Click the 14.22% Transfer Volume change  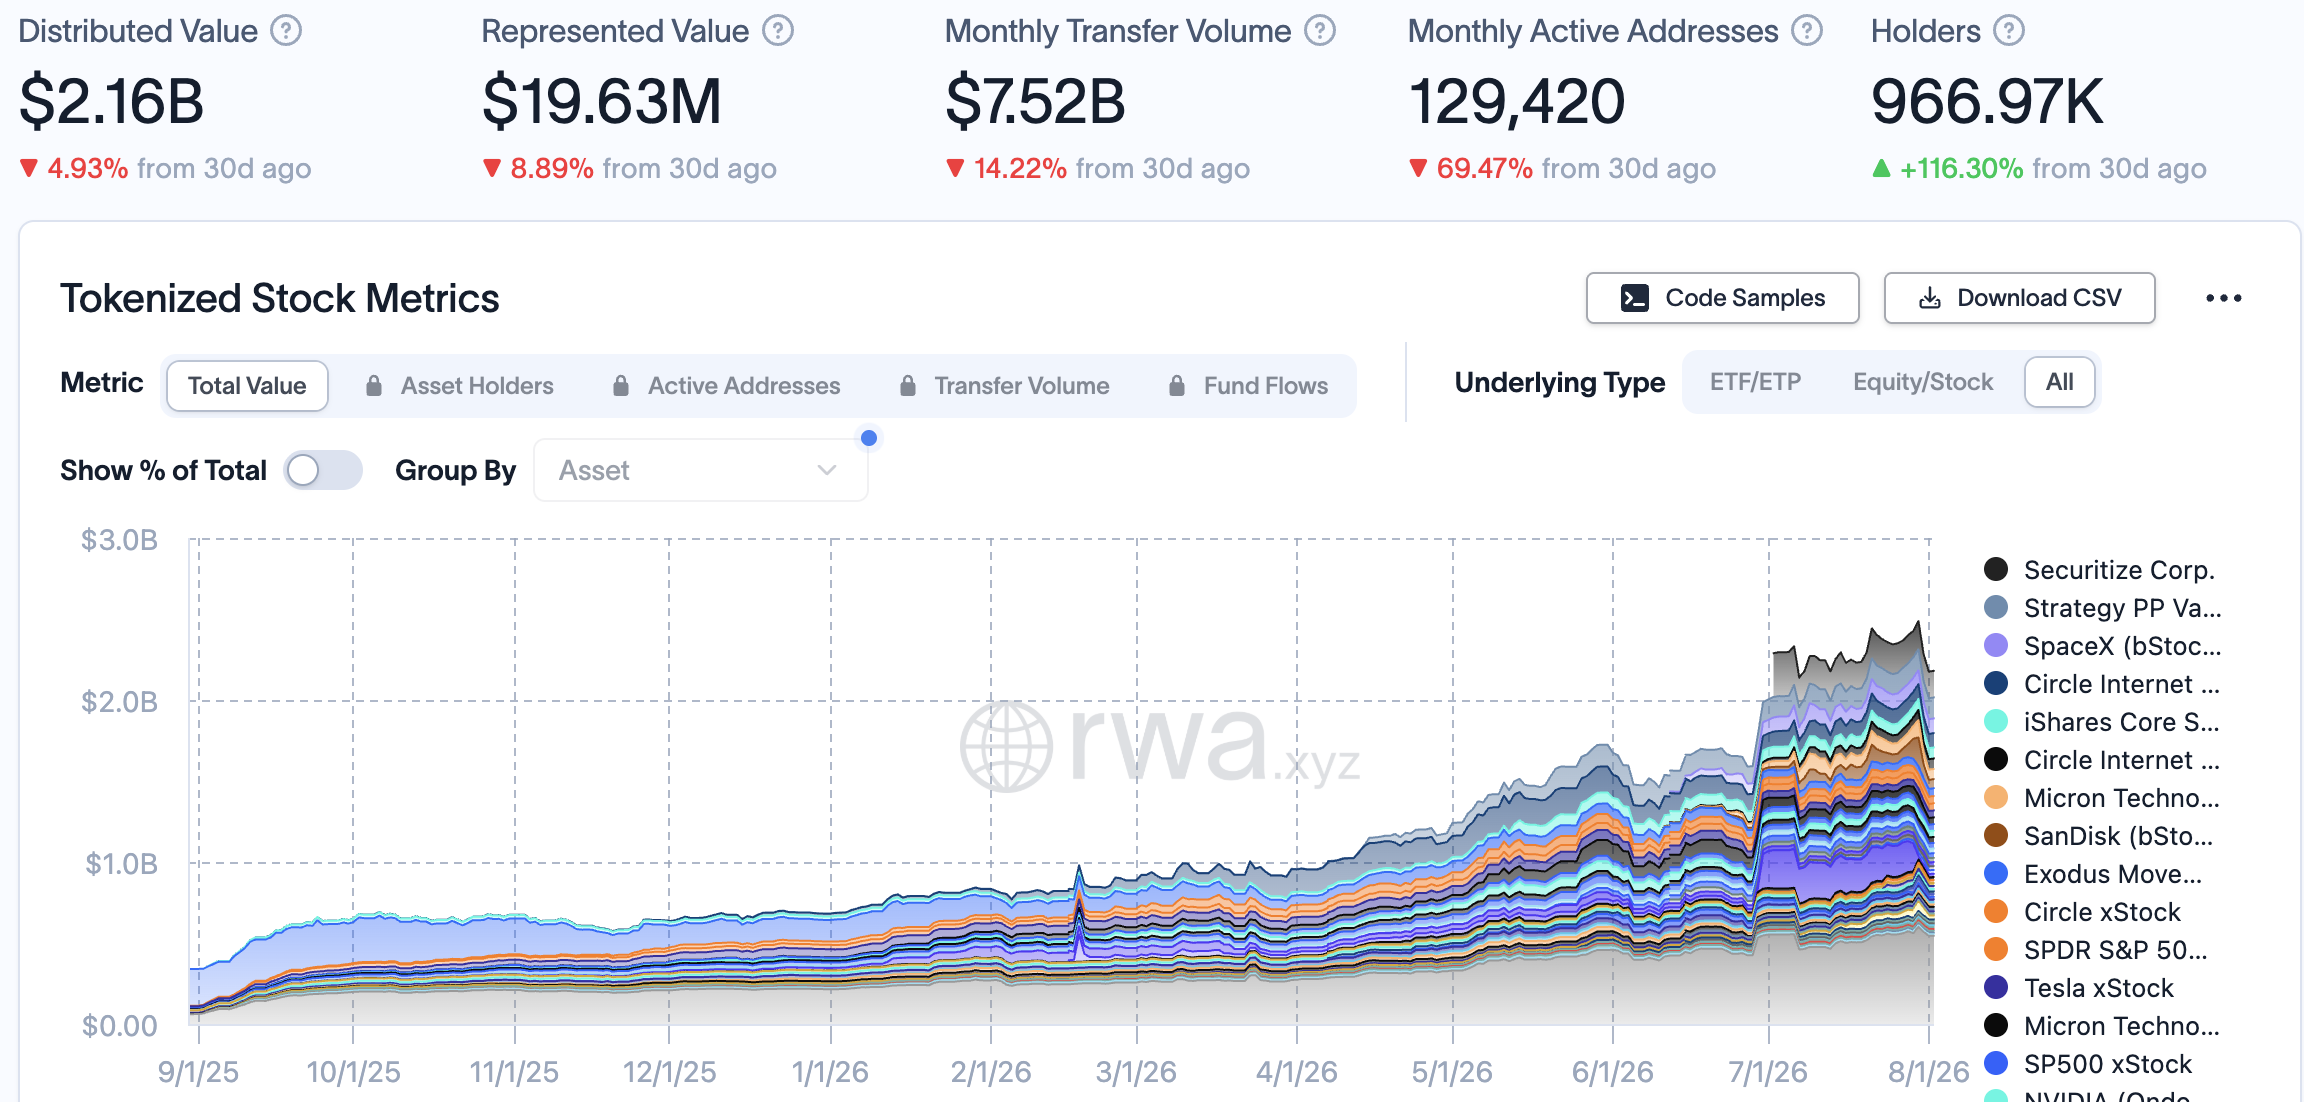pyautogui.click(x=1020, y=168)
